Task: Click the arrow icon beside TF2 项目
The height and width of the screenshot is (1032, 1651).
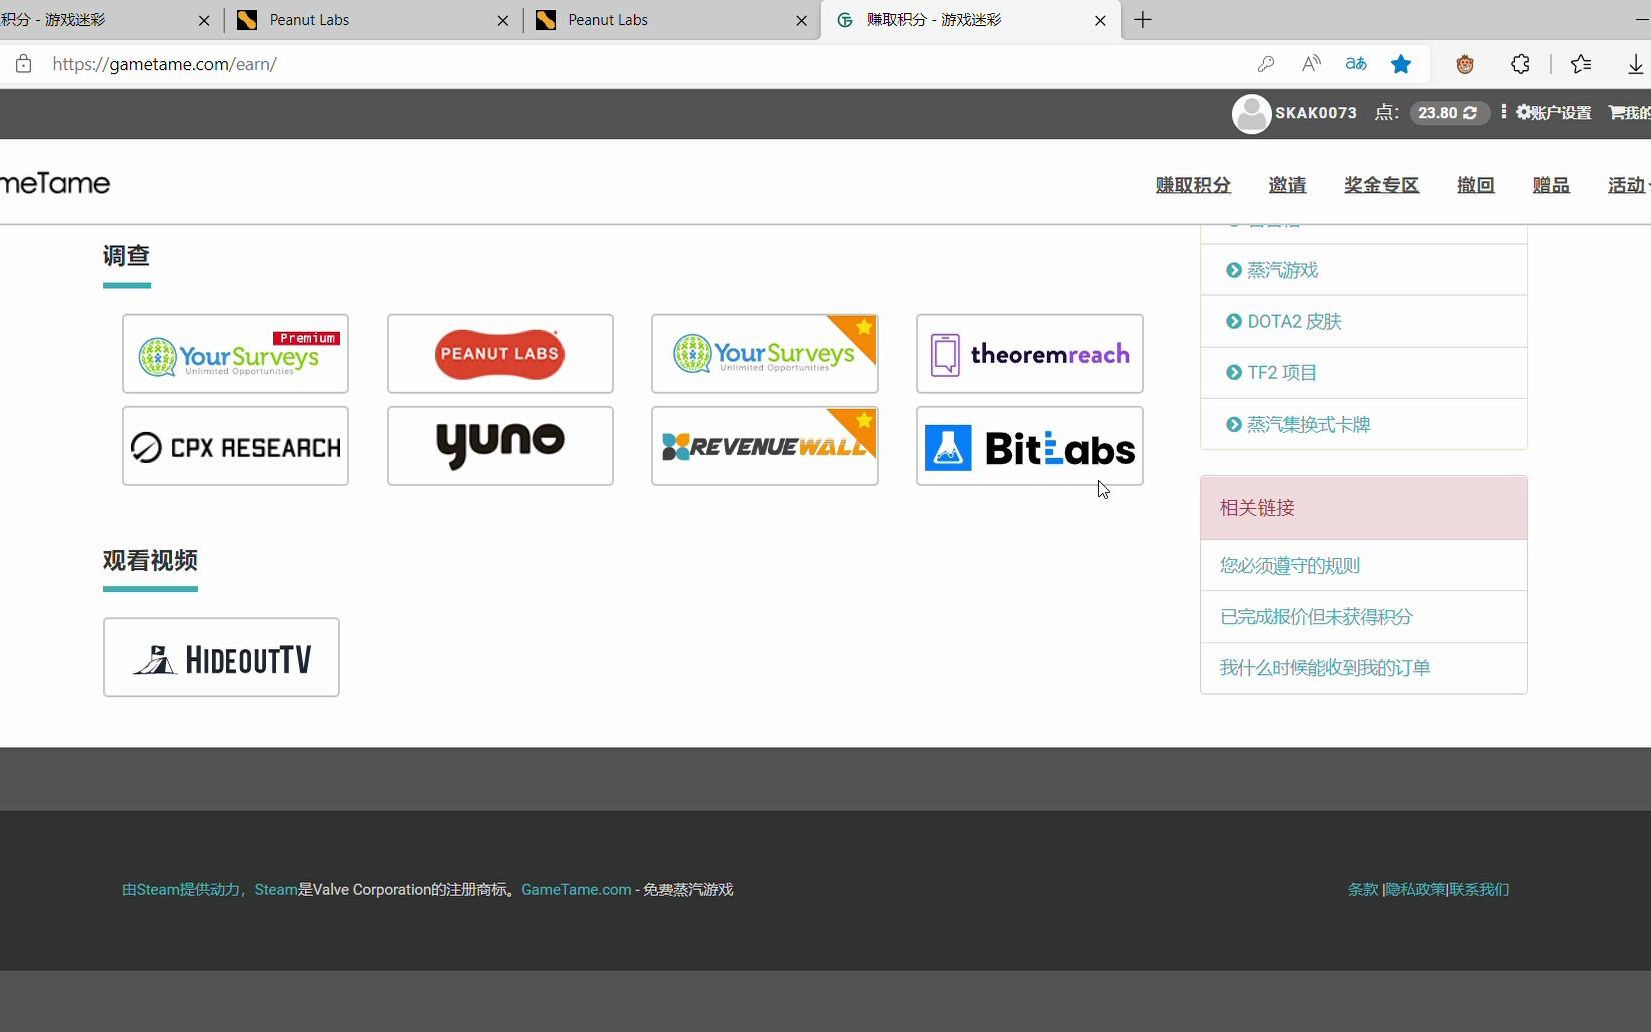Action: click(x=1234, y=373)
